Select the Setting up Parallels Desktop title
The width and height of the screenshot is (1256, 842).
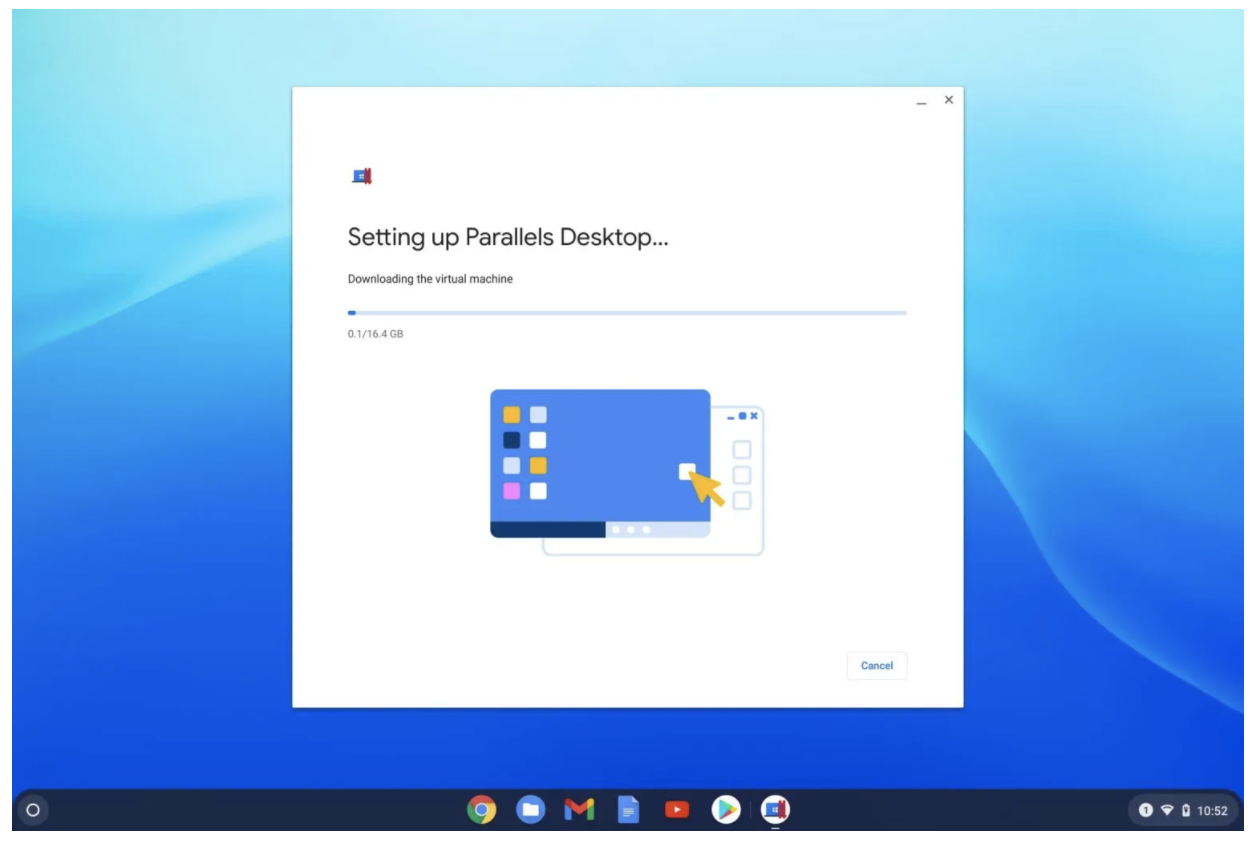pyautogui.click(x=508, y=237)
